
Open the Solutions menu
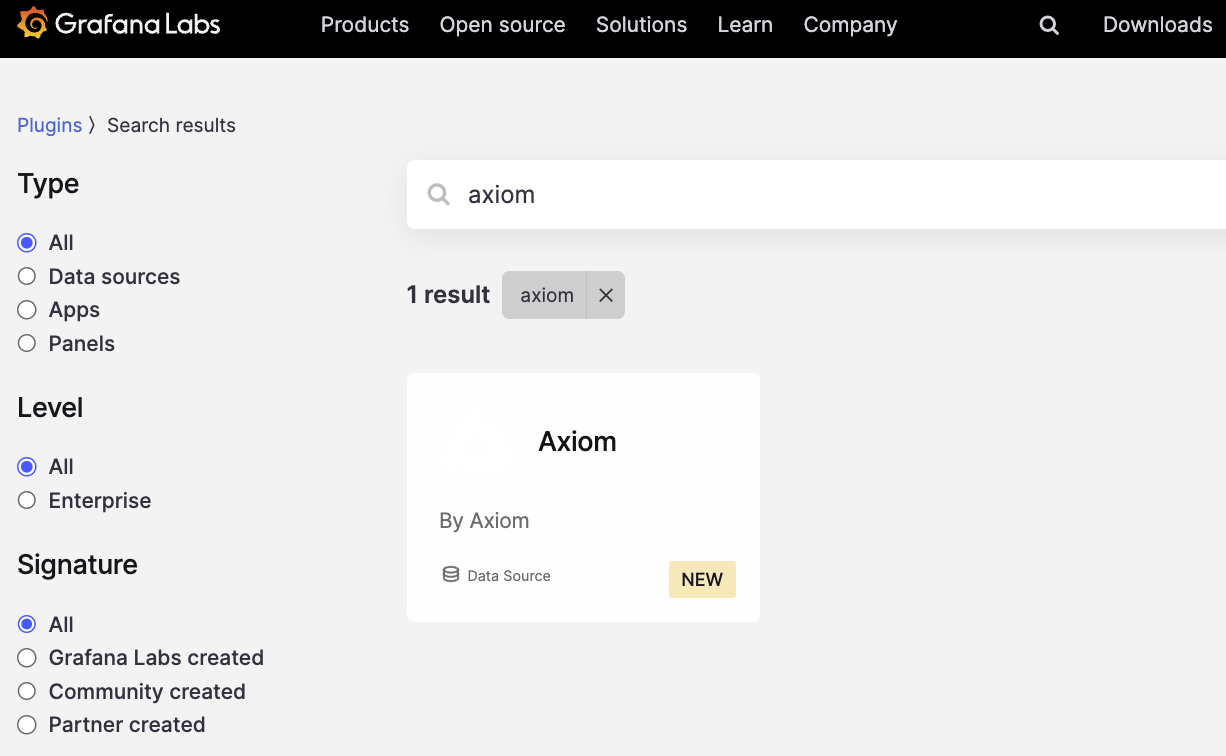click(641, 25)
